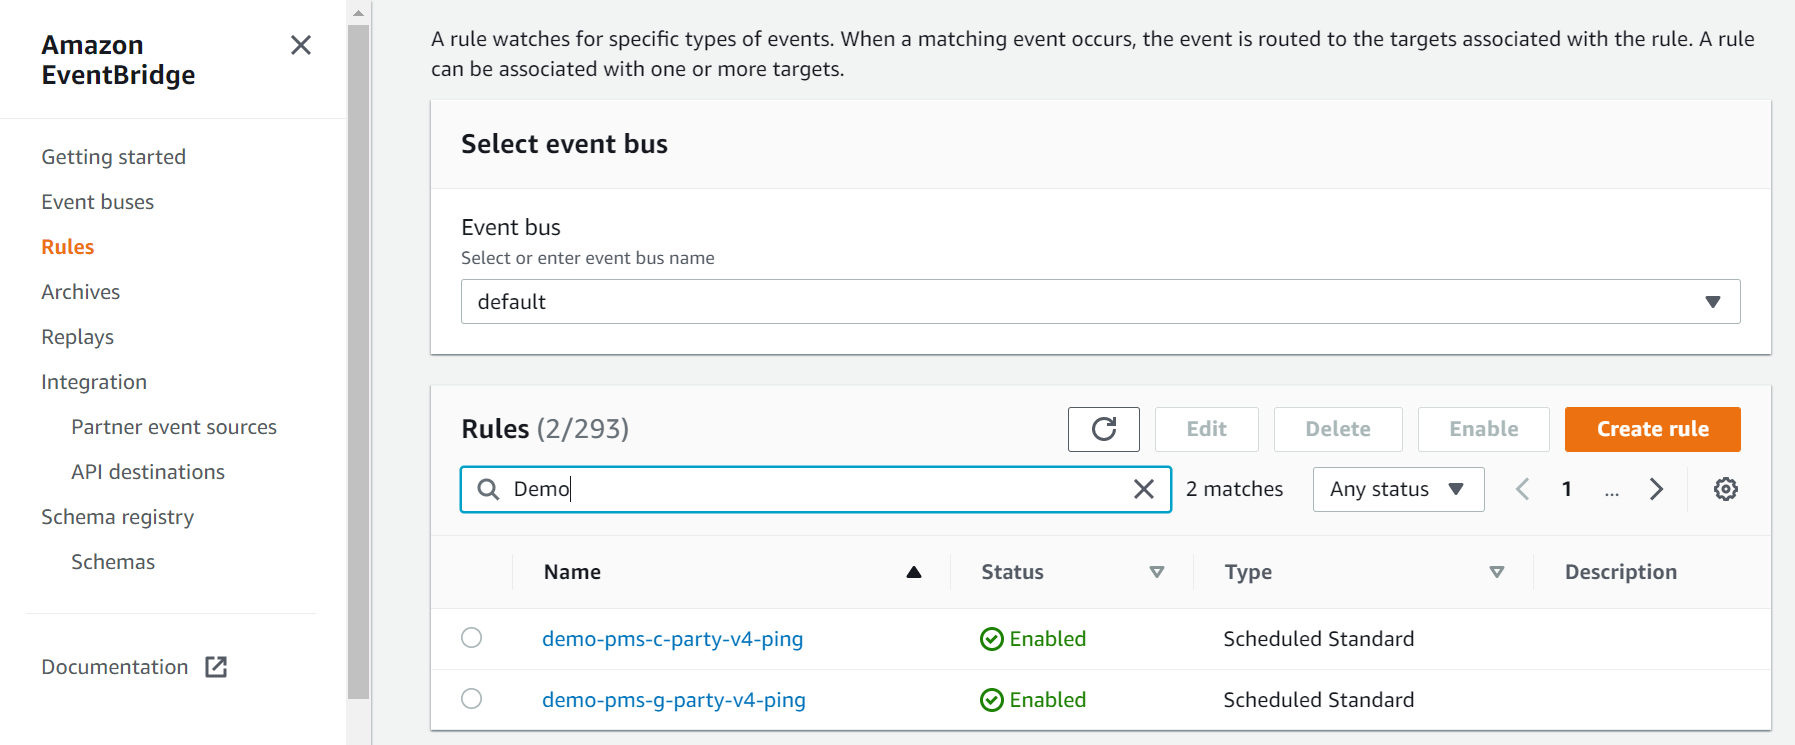Navigate to Event buses in sidebar
Image resolution: width=1795 pixels, height=745 pixels.
(98, 202)
